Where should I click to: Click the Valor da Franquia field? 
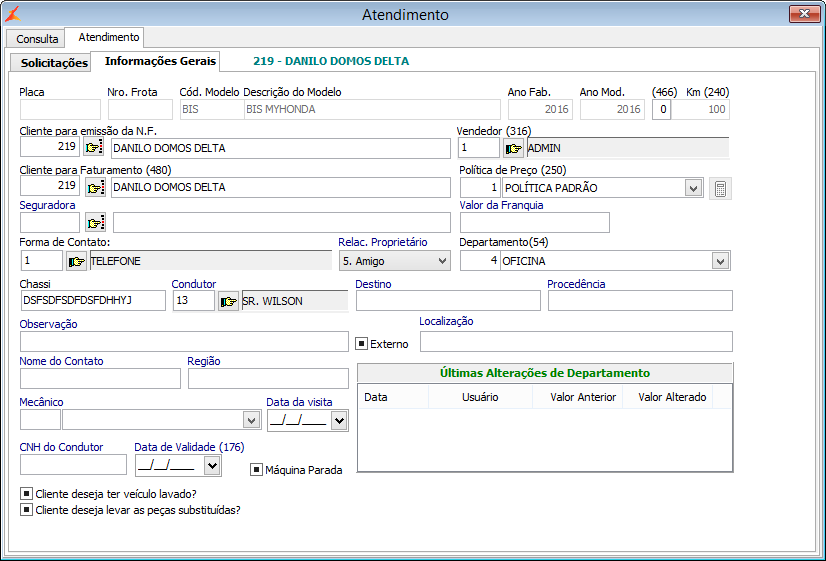[x=535, y=223]
